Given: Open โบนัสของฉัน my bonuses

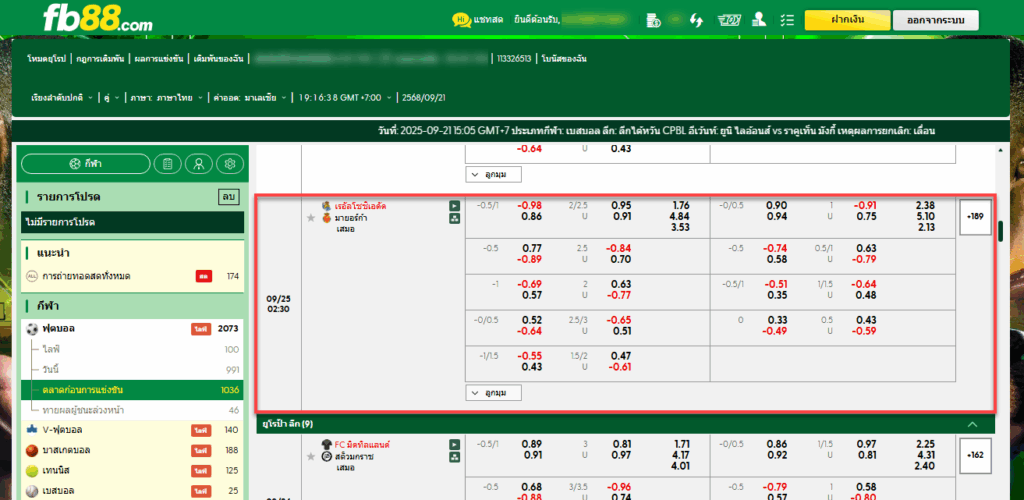Looking at the screenshot, I should (564, 59).
